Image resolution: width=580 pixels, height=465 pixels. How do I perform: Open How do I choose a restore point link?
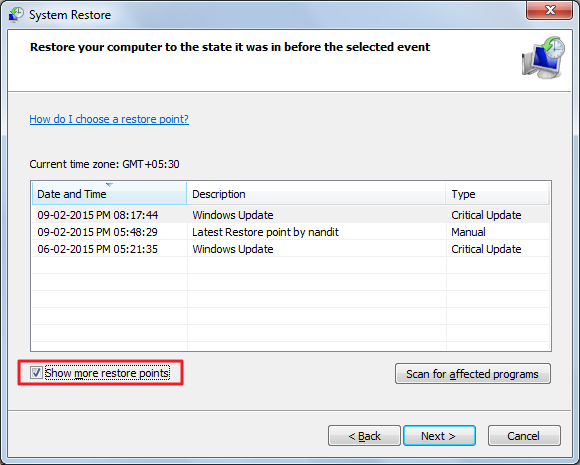click(109, 119)
